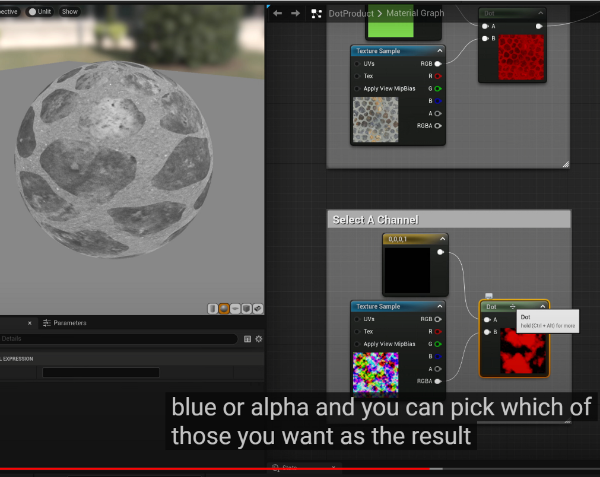
Task: Click UVs input pin on cobblestone Texture Sample
Action: [357, 64]
